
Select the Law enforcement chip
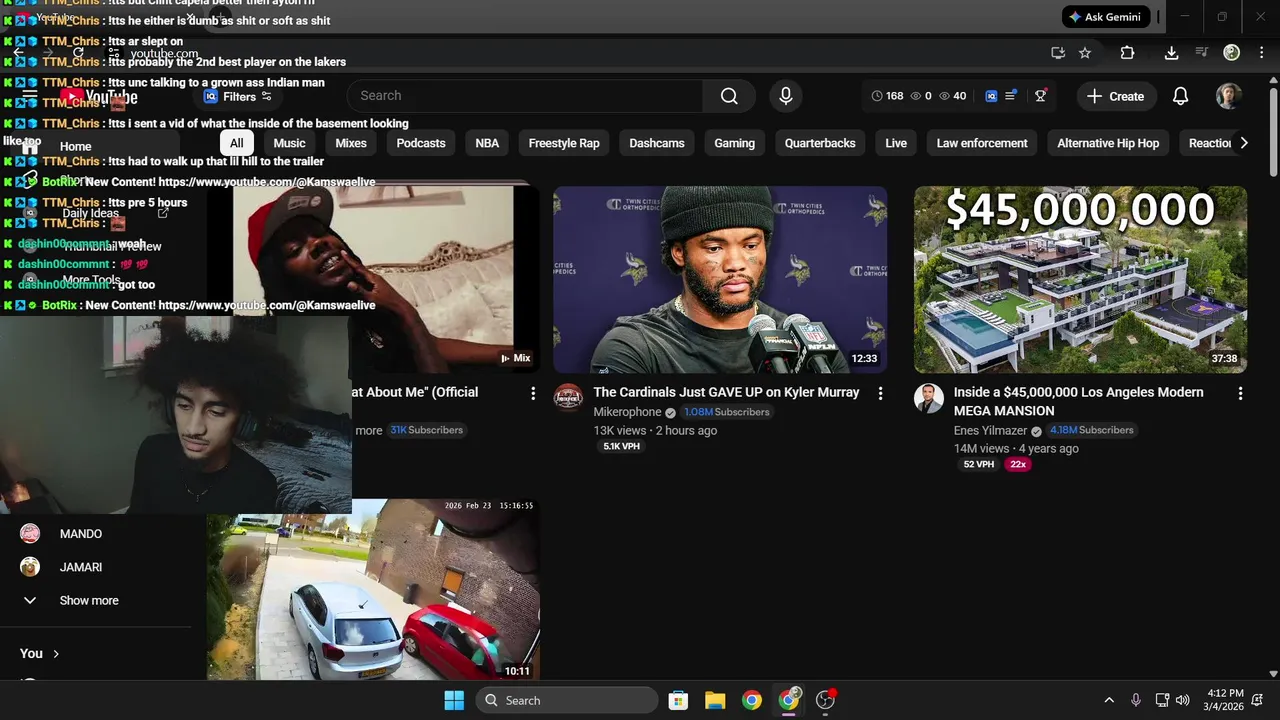[982, 143]
